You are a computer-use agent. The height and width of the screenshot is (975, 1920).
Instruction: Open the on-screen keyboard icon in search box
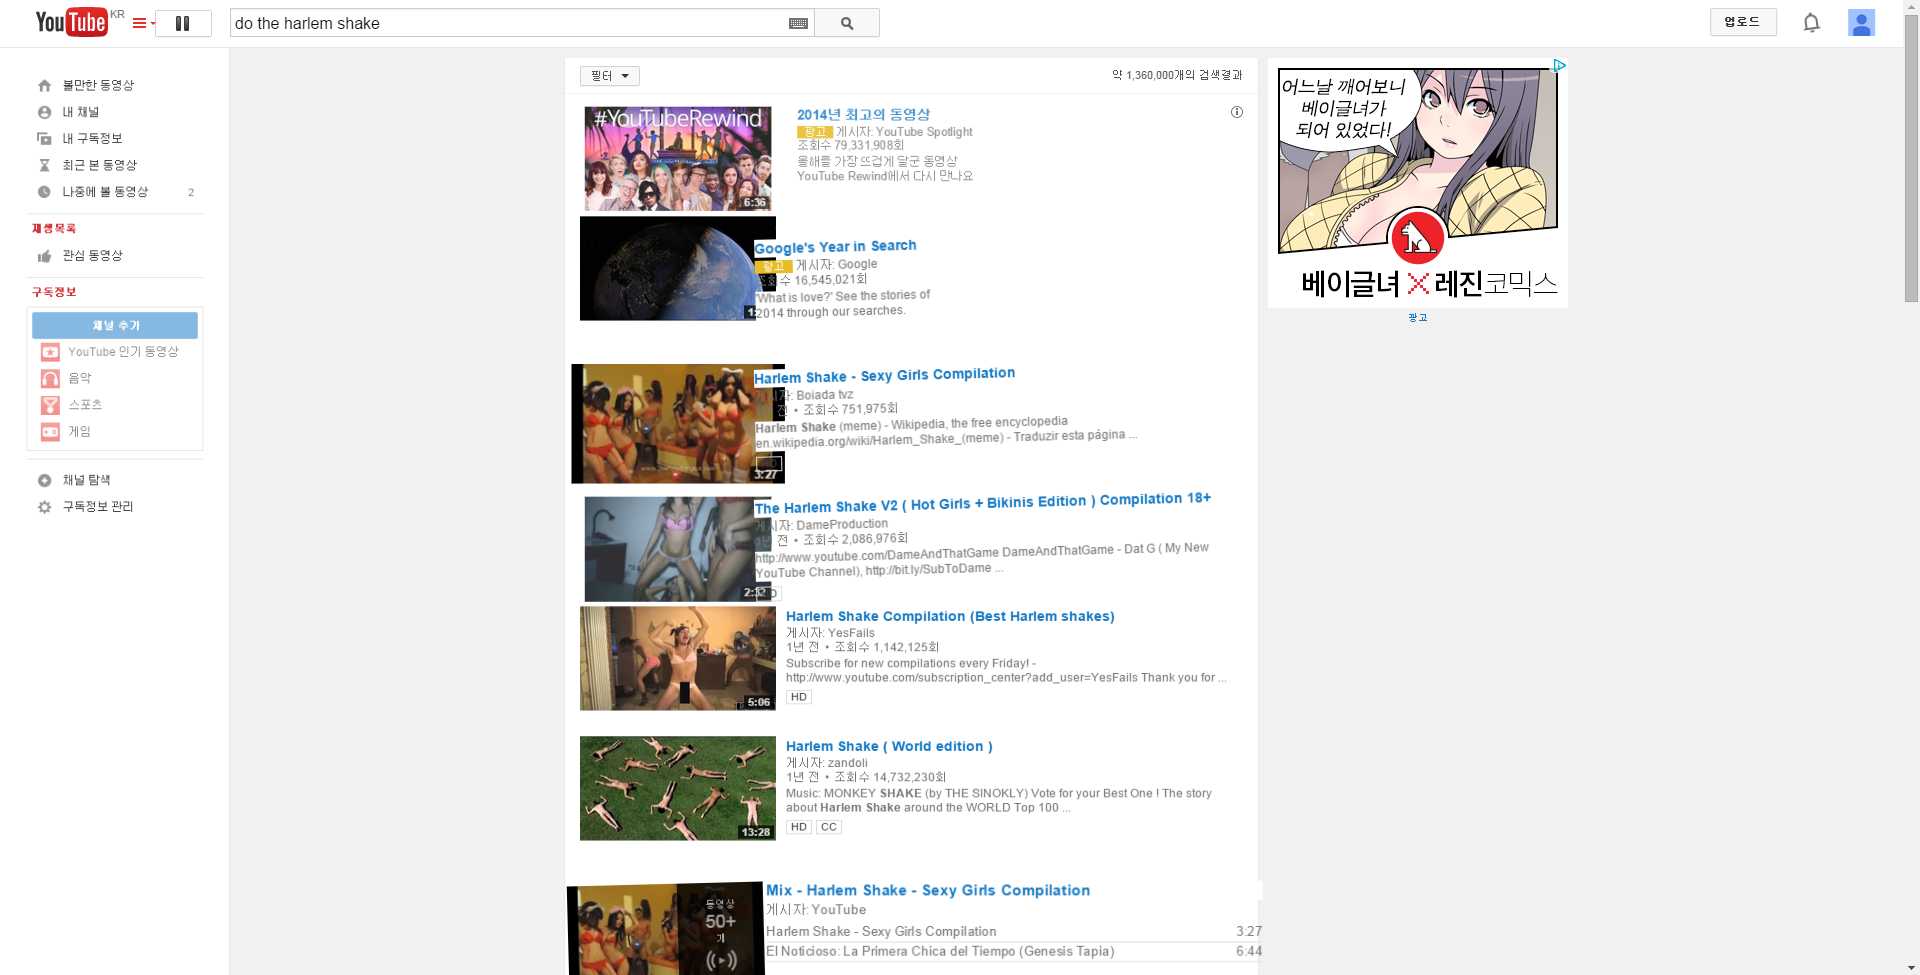point(798,23)
